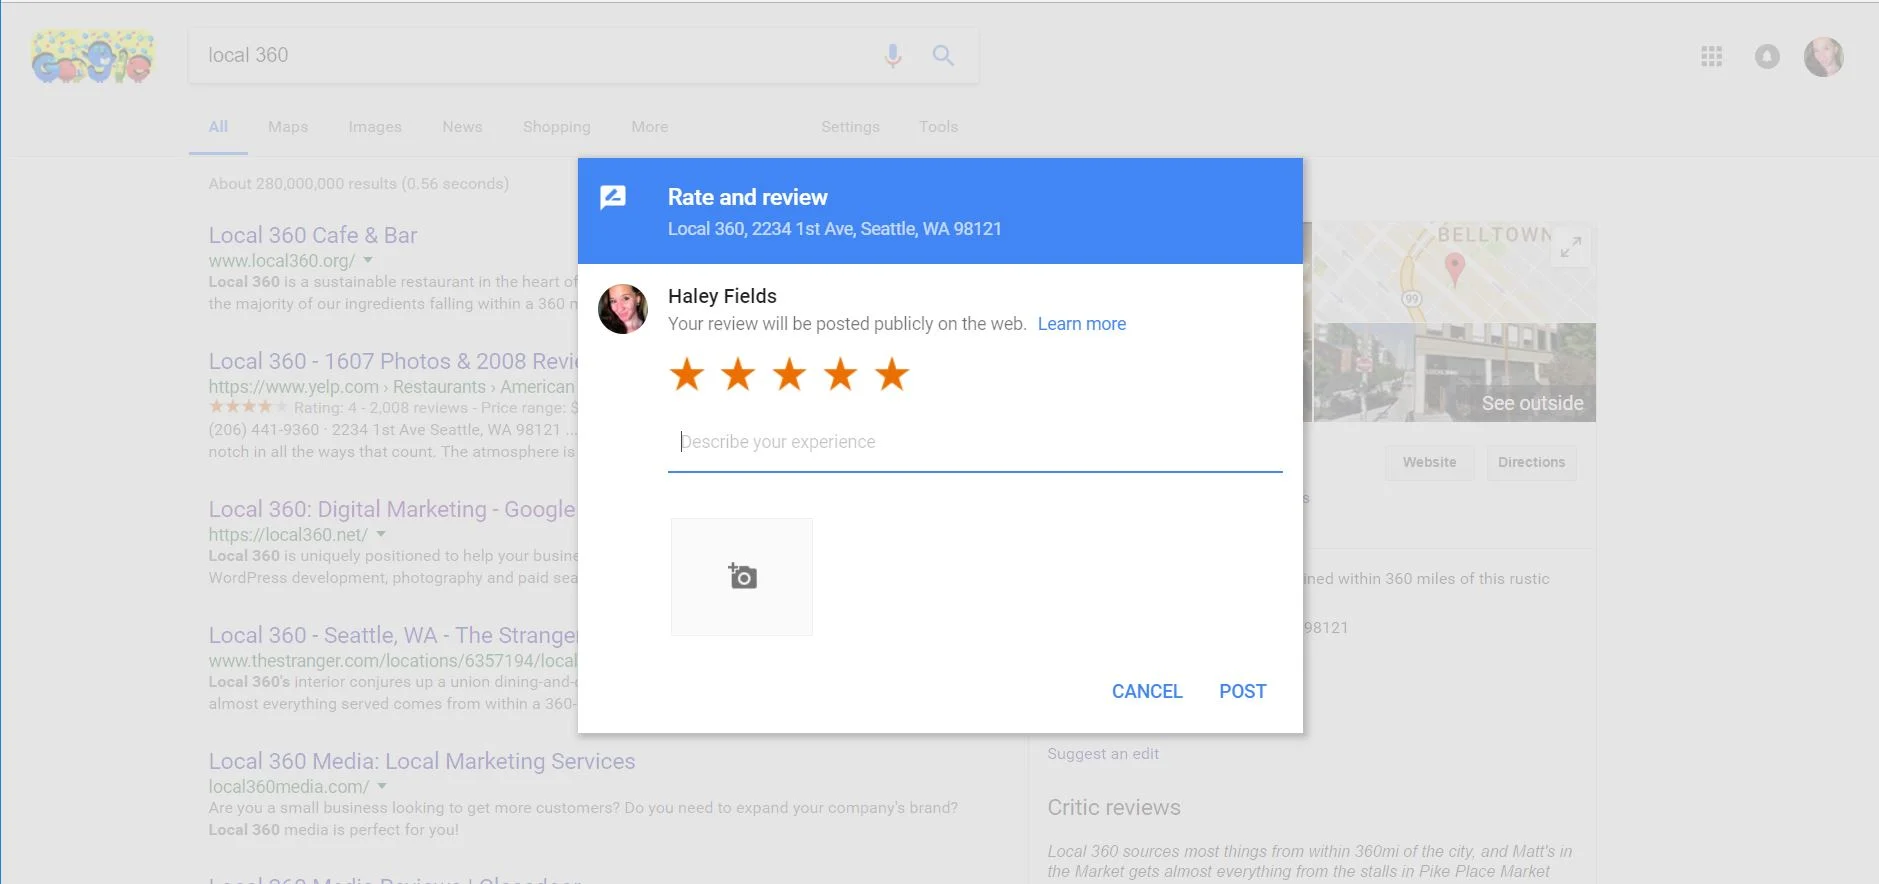This screenshot has width=1879, height=884.
Task: Click the Website button
Action: pos(1429,462)
